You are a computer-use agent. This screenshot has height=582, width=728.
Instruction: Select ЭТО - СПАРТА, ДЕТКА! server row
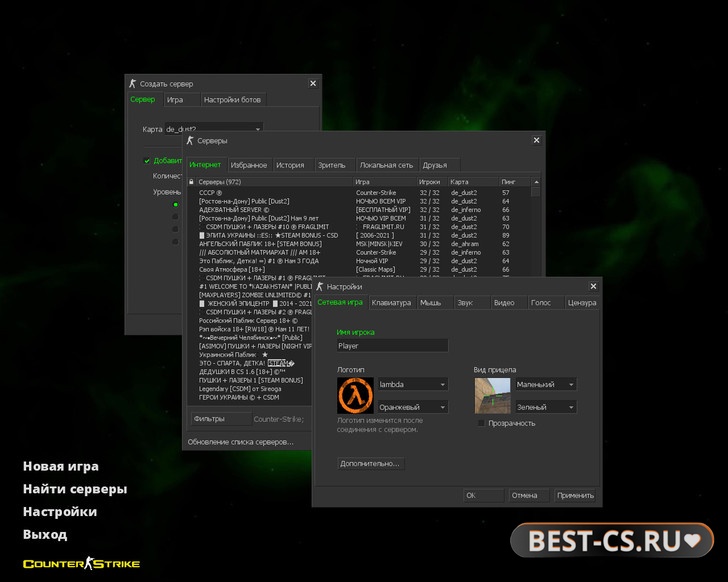(250, 363)
